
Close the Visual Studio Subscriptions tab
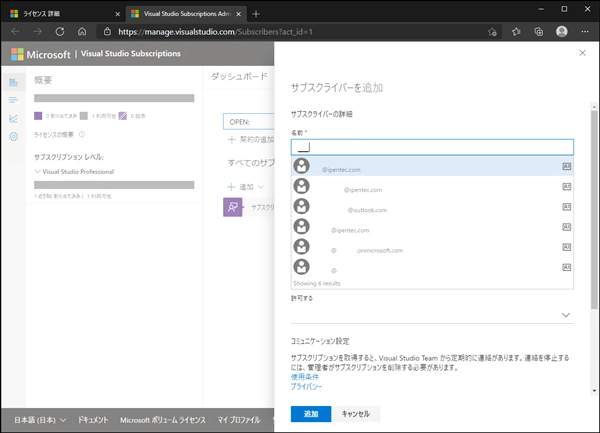[239, 14]
